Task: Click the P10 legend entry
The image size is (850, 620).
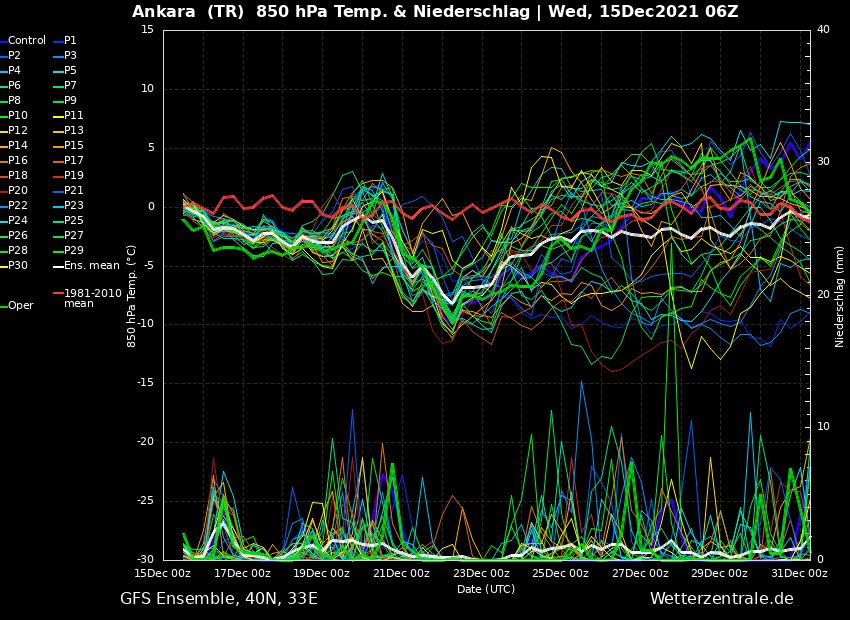Action: click(14, 115)
